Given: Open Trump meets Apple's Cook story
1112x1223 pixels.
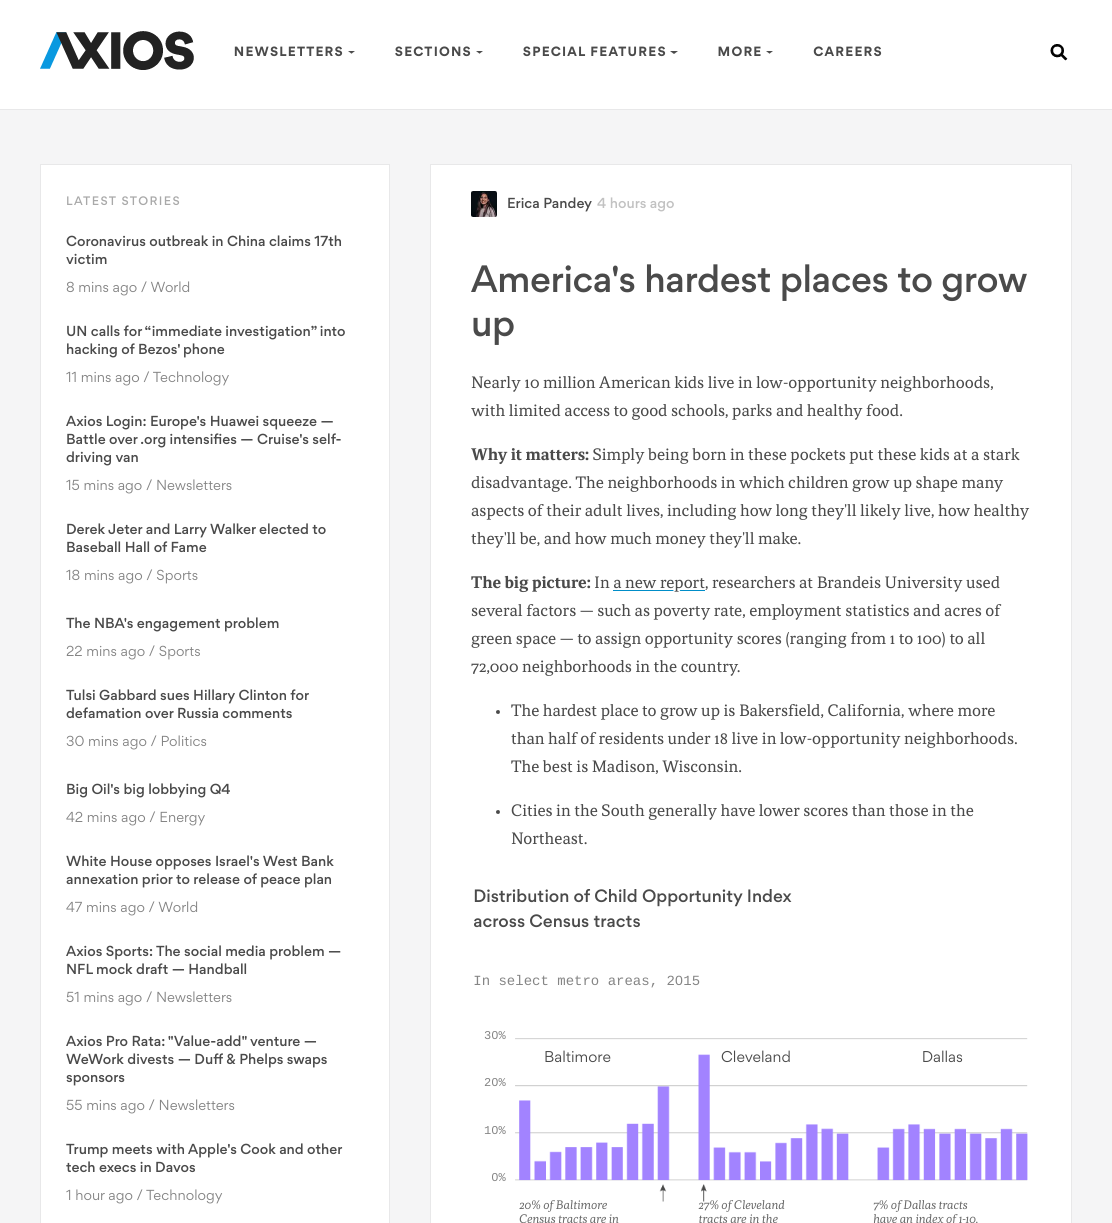Looking at the screenshot, I should (x=204, y=1158).
